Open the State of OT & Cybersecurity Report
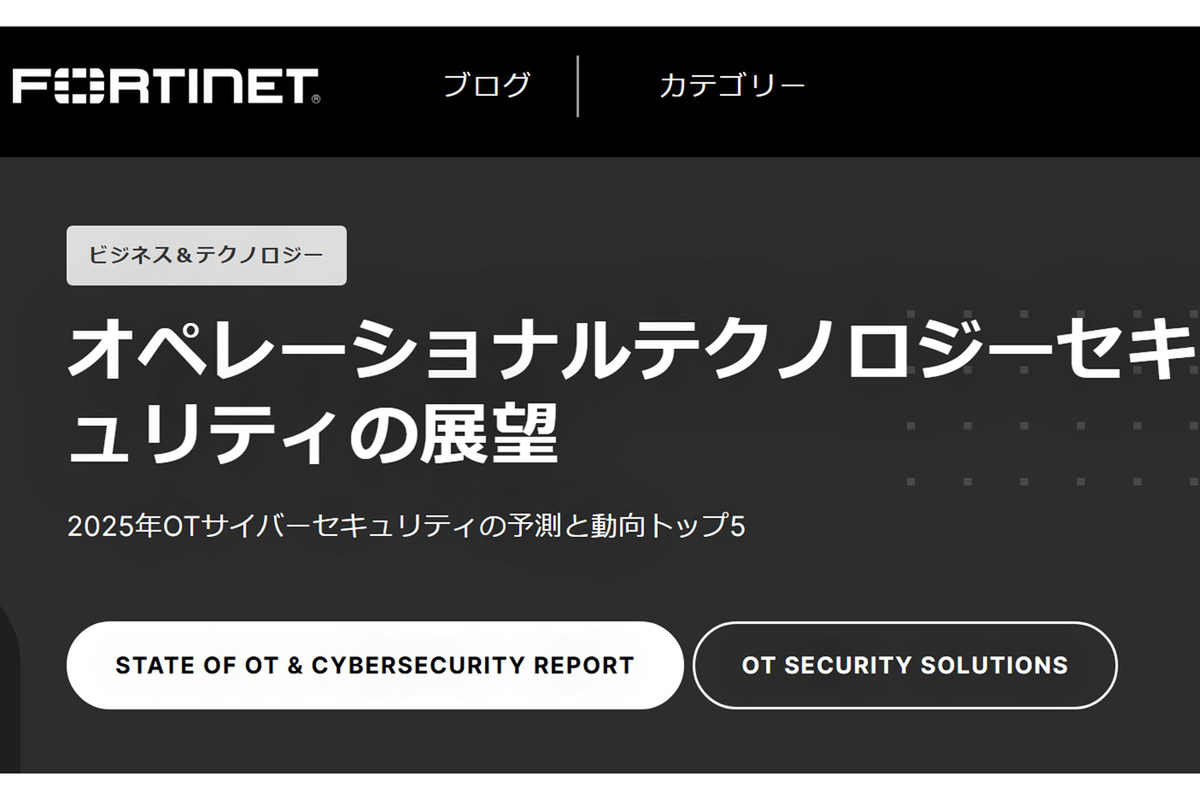 pyautogui.click(x=374, y=665)
